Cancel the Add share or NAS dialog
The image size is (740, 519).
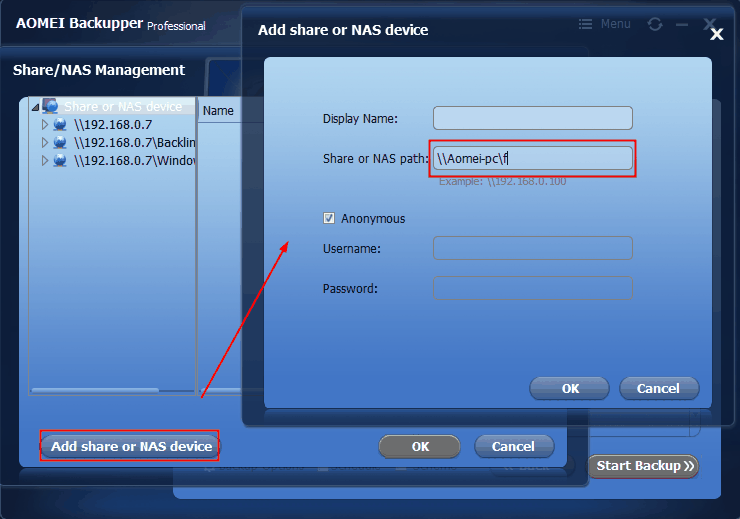tap(659, 388)
